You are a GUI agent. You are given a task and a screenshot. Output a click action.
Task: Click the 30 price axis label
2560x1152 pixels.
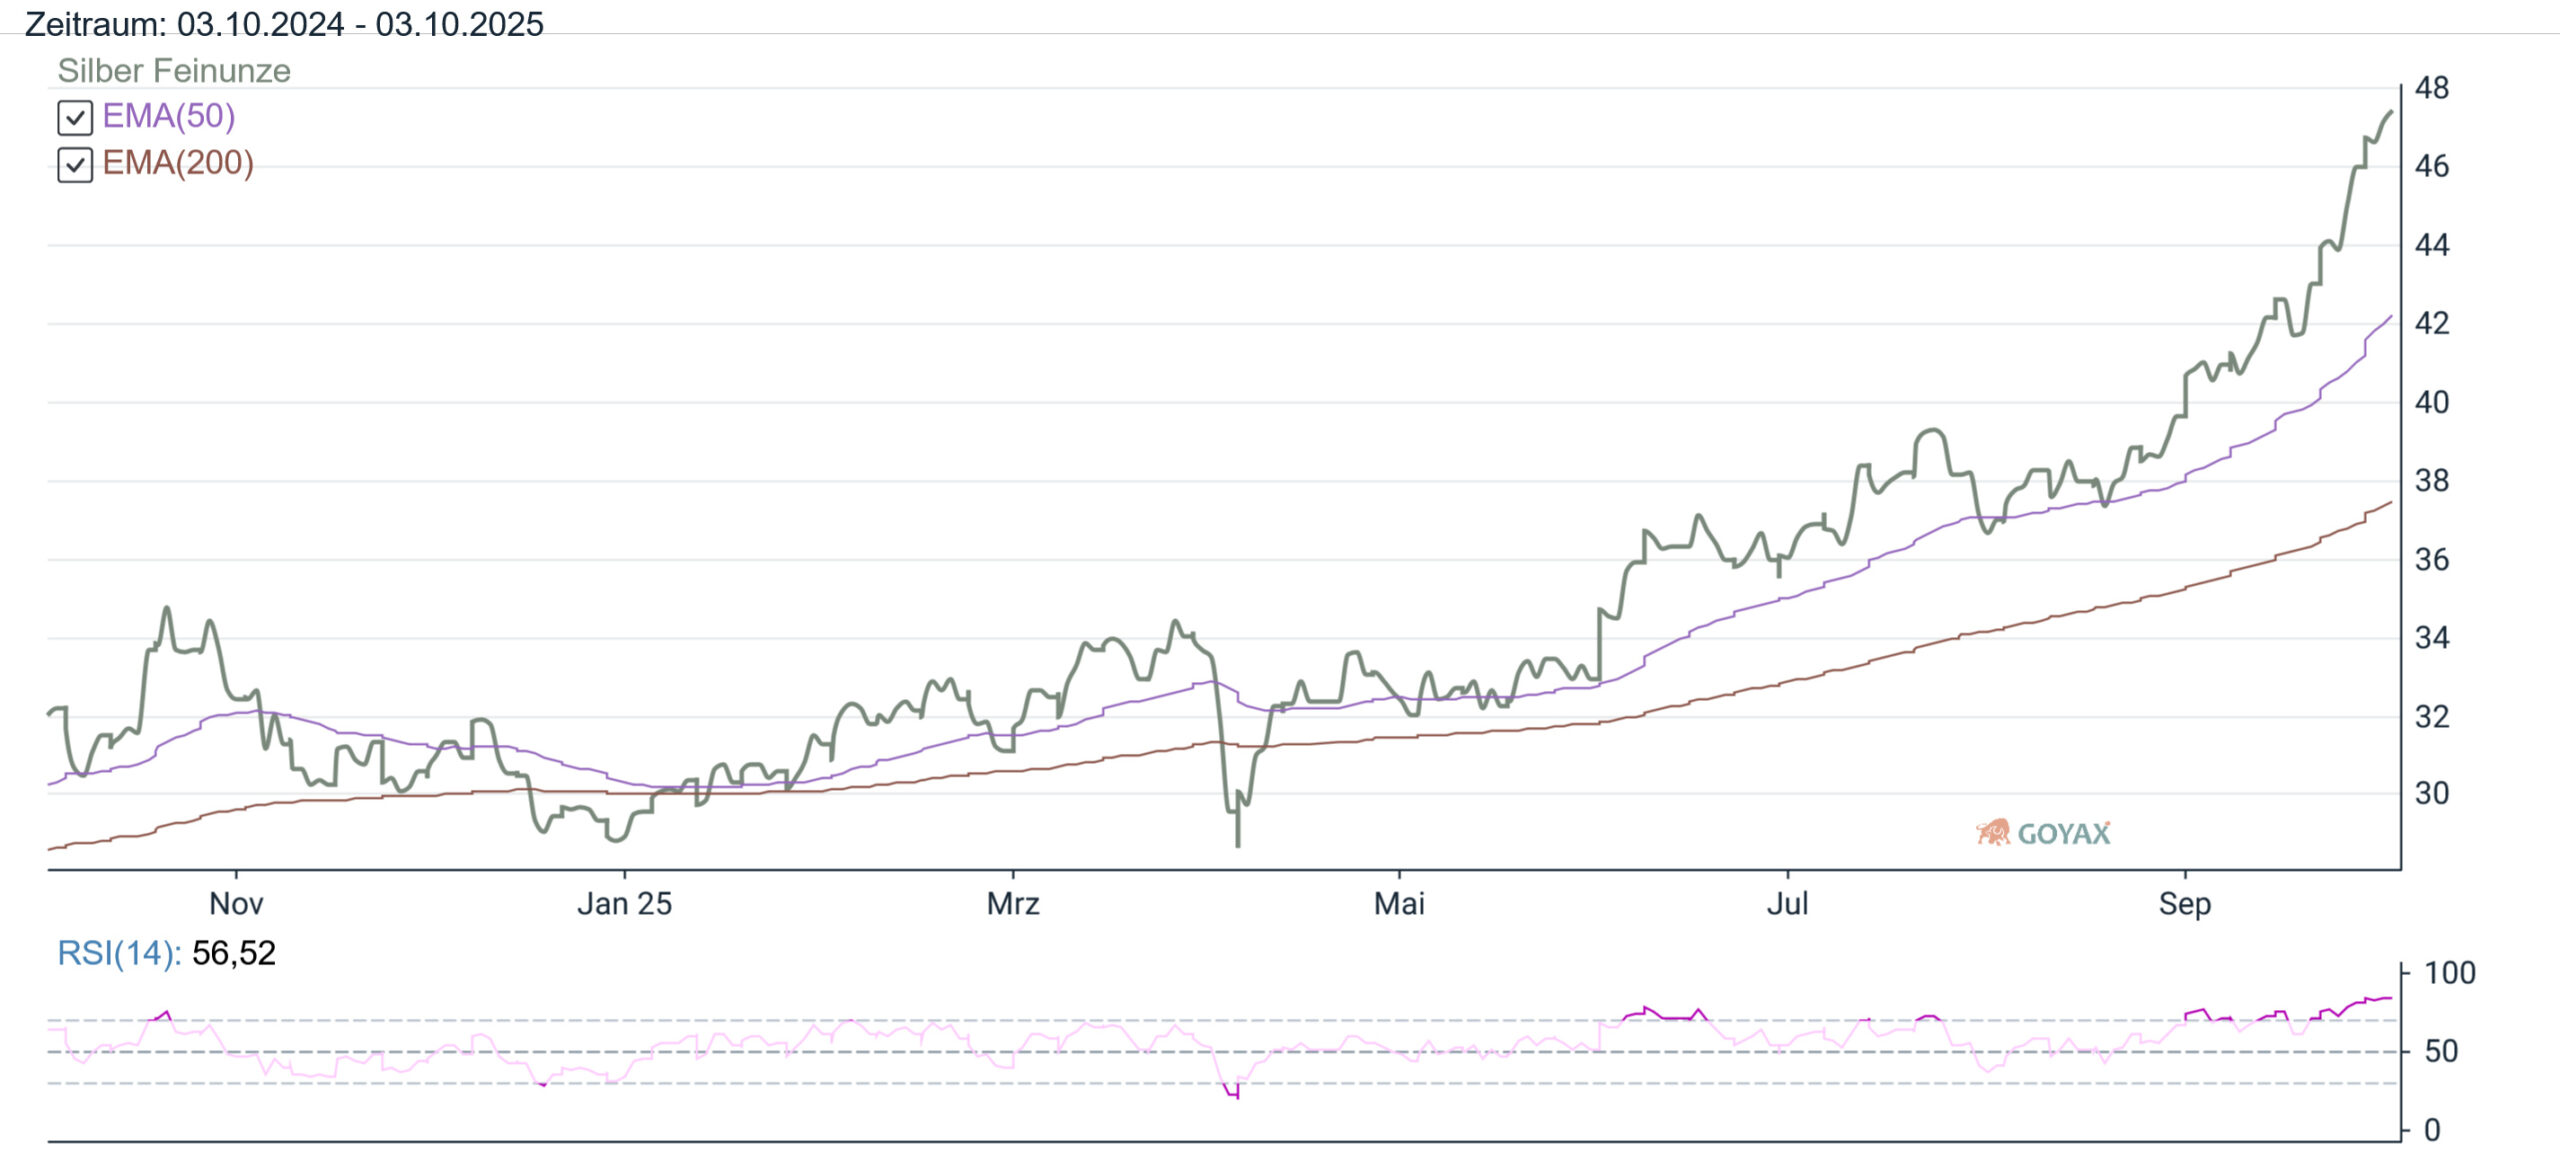coord(2432,794)
